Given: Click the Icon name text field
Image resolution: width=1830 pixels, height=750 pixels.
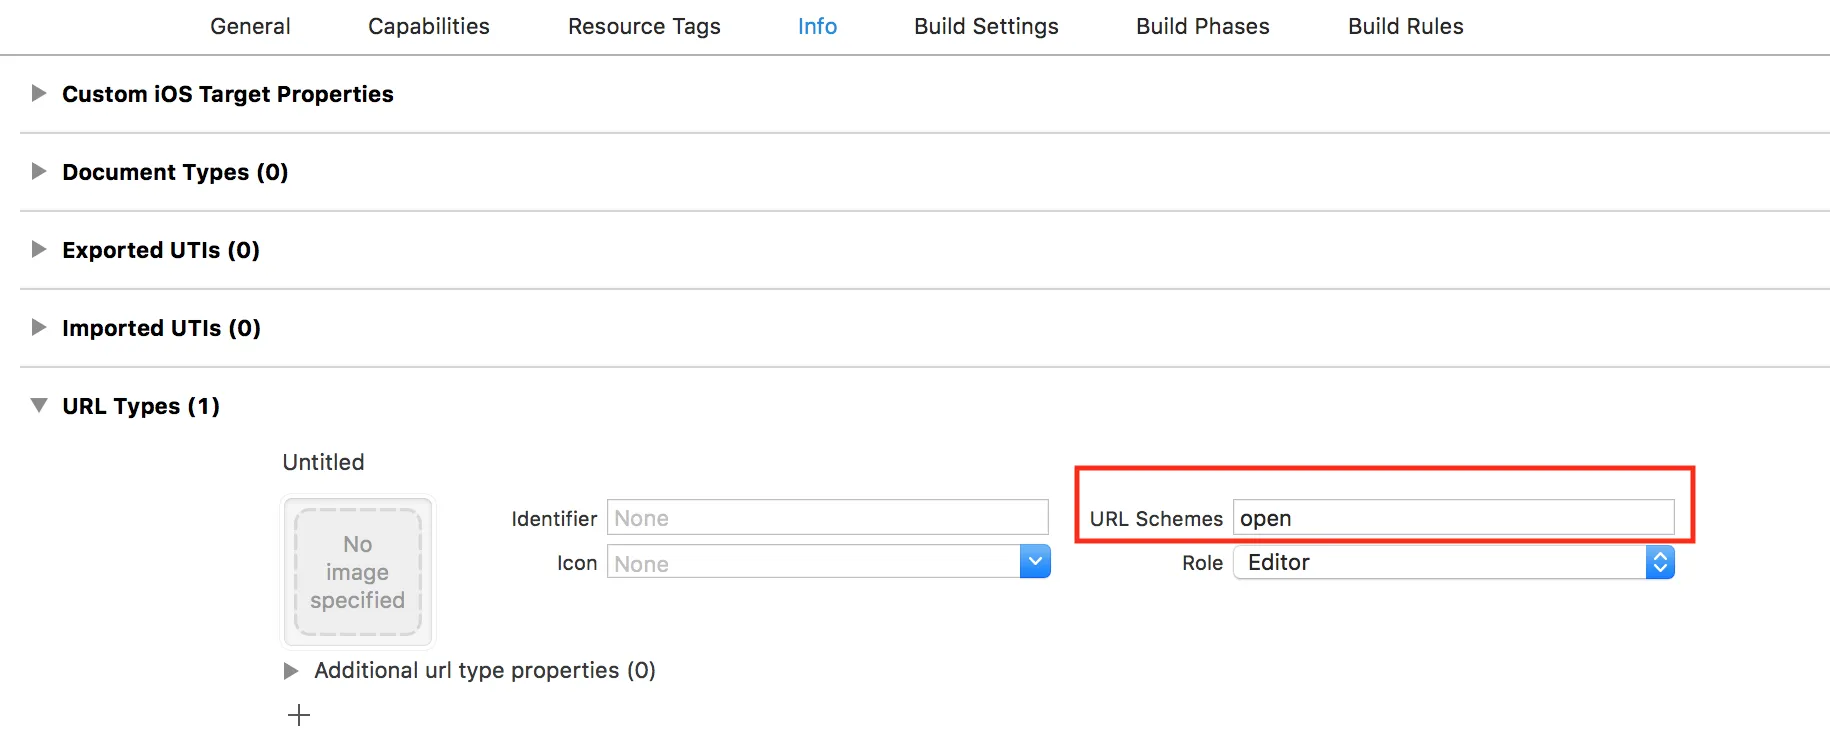Looking at the screenshot, I should pos(813,563).
